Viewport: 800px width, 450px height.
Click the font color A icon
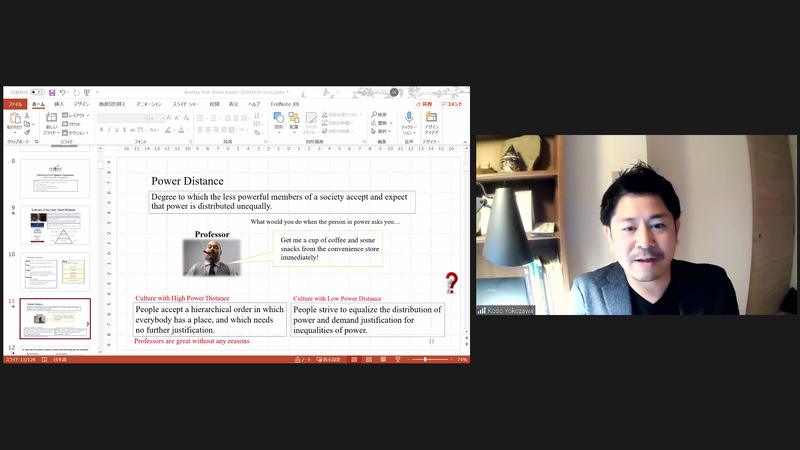tap(181, 130)
